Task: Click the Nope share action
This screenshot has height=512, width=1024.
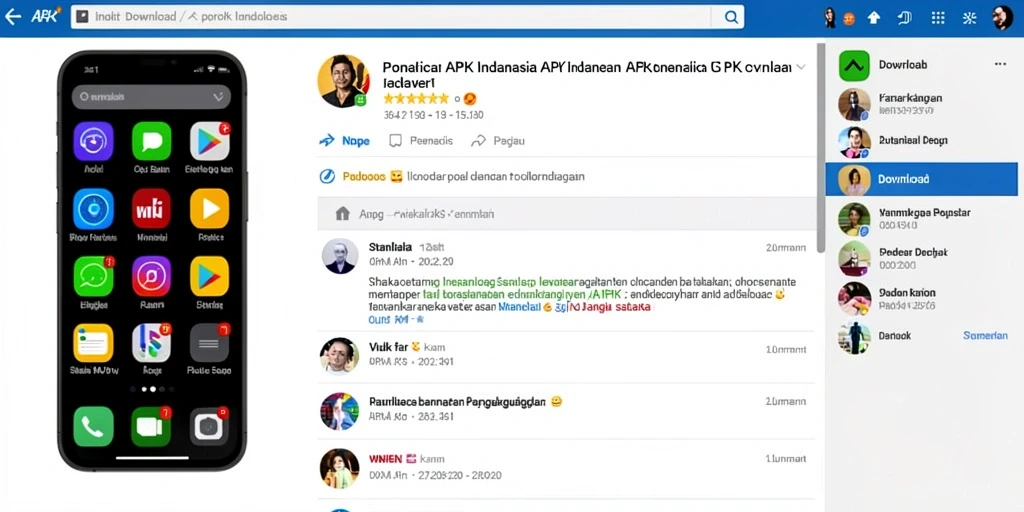Action: pyautogui.click(x=344, y=140)
